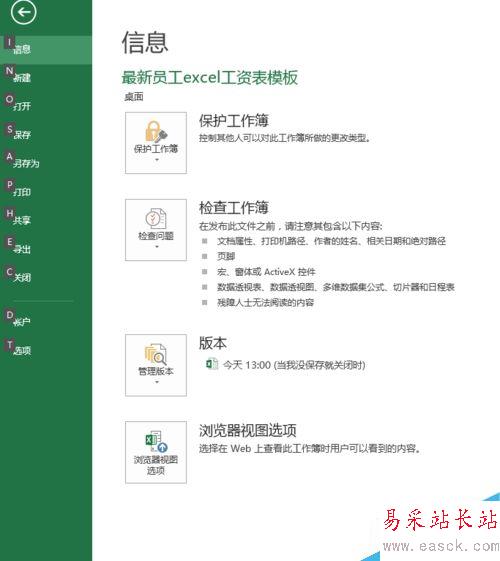Image resolution: width=500 pixels, height=561 pixels.
Task: Click the title 最新员工excel工资表模板
Action: (210, 78)
